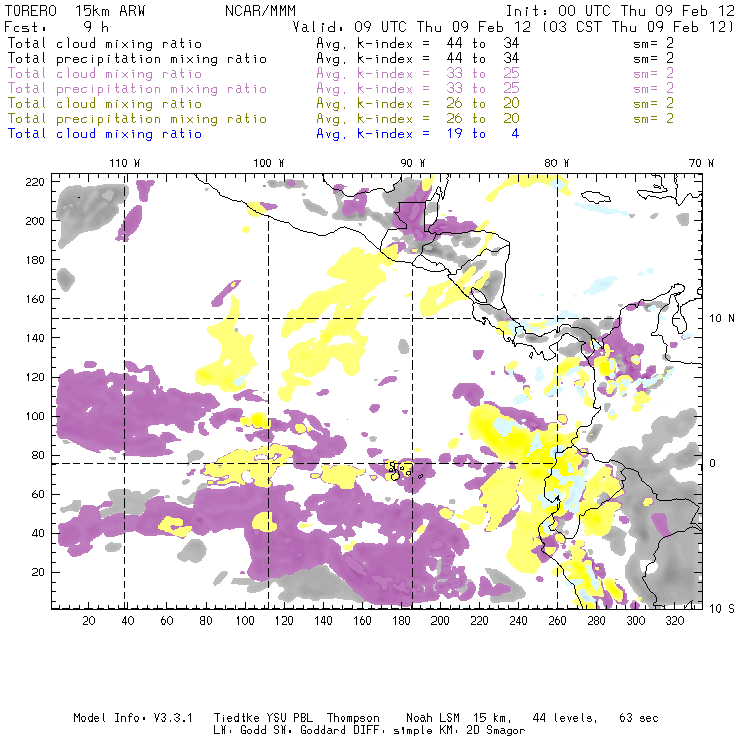Click black "Total cloud mixing ratio" legend entry
The height and width of the screenshot is (740, 740).
[x=105, y=43]
